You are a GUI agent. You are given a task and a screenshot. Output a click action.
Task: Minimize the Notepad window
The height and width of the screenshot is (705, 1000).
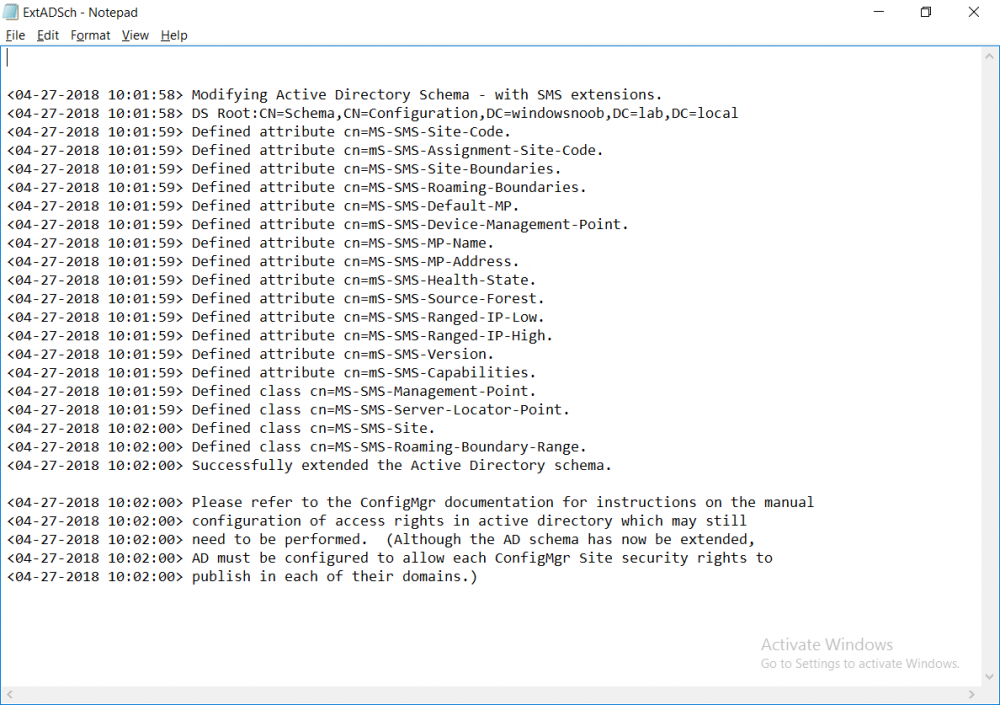pyautogui.click(x=879, y=12)
